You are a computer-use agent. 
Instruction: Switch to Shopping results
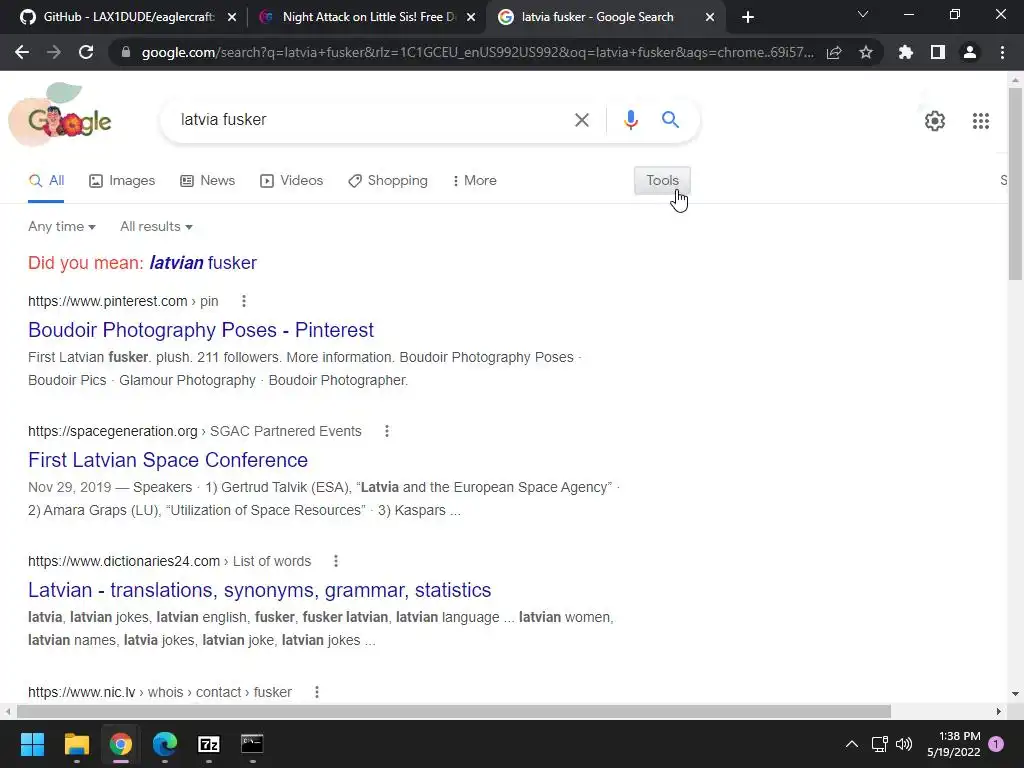pos(388,181)
